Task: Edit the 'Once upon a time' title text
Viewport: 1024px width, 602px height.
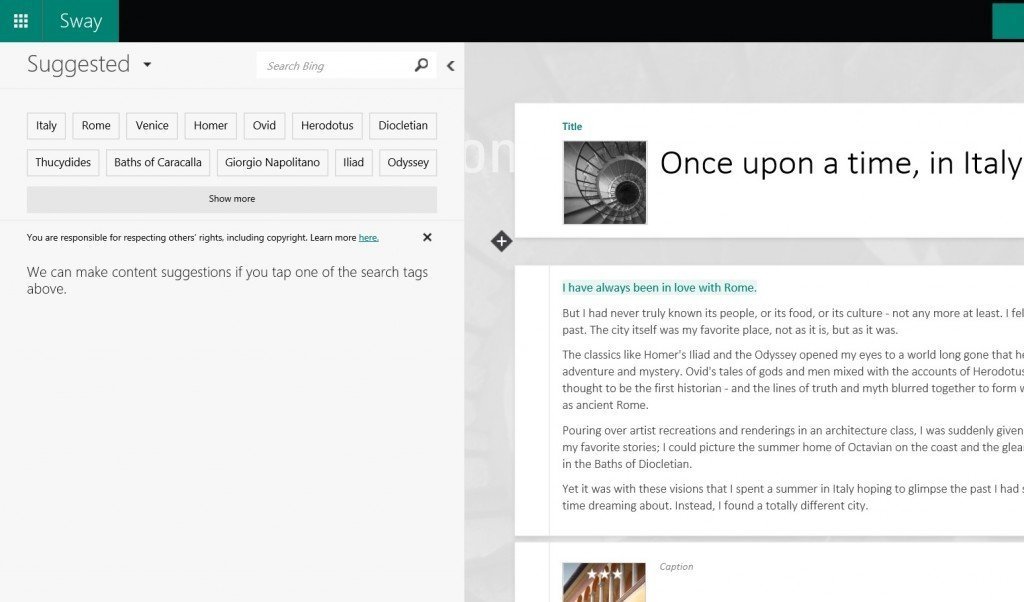Action: 840,163
